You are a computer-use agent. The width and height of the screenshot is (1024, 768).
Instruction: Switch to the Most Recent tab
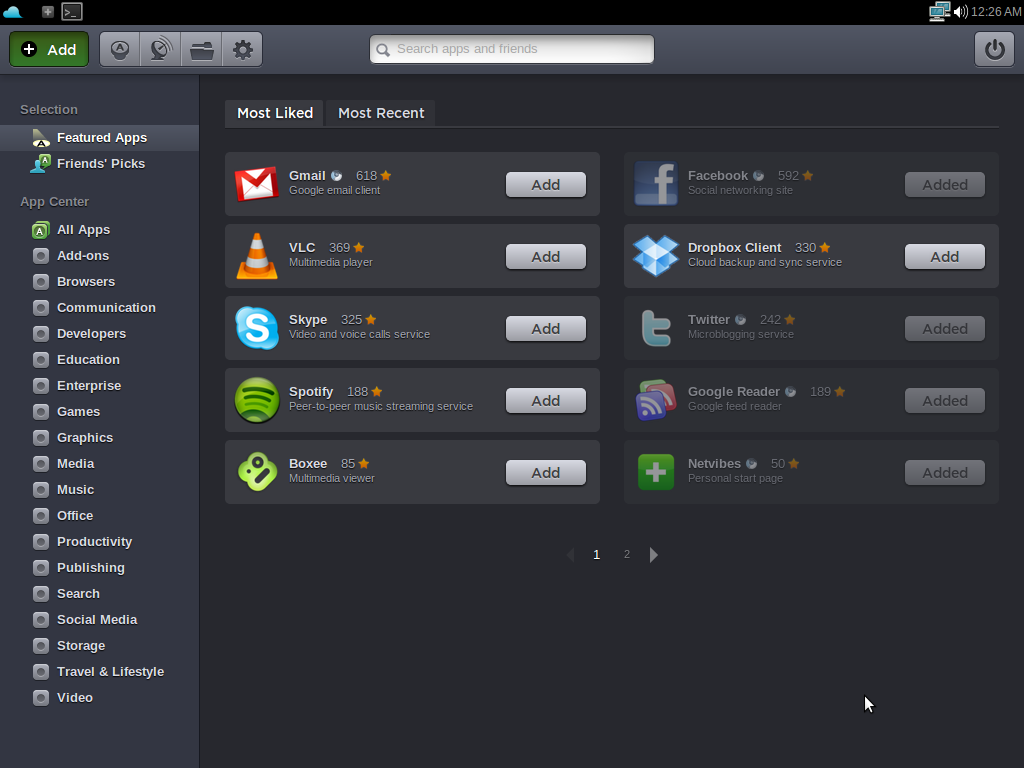click(x=381, y=113)
